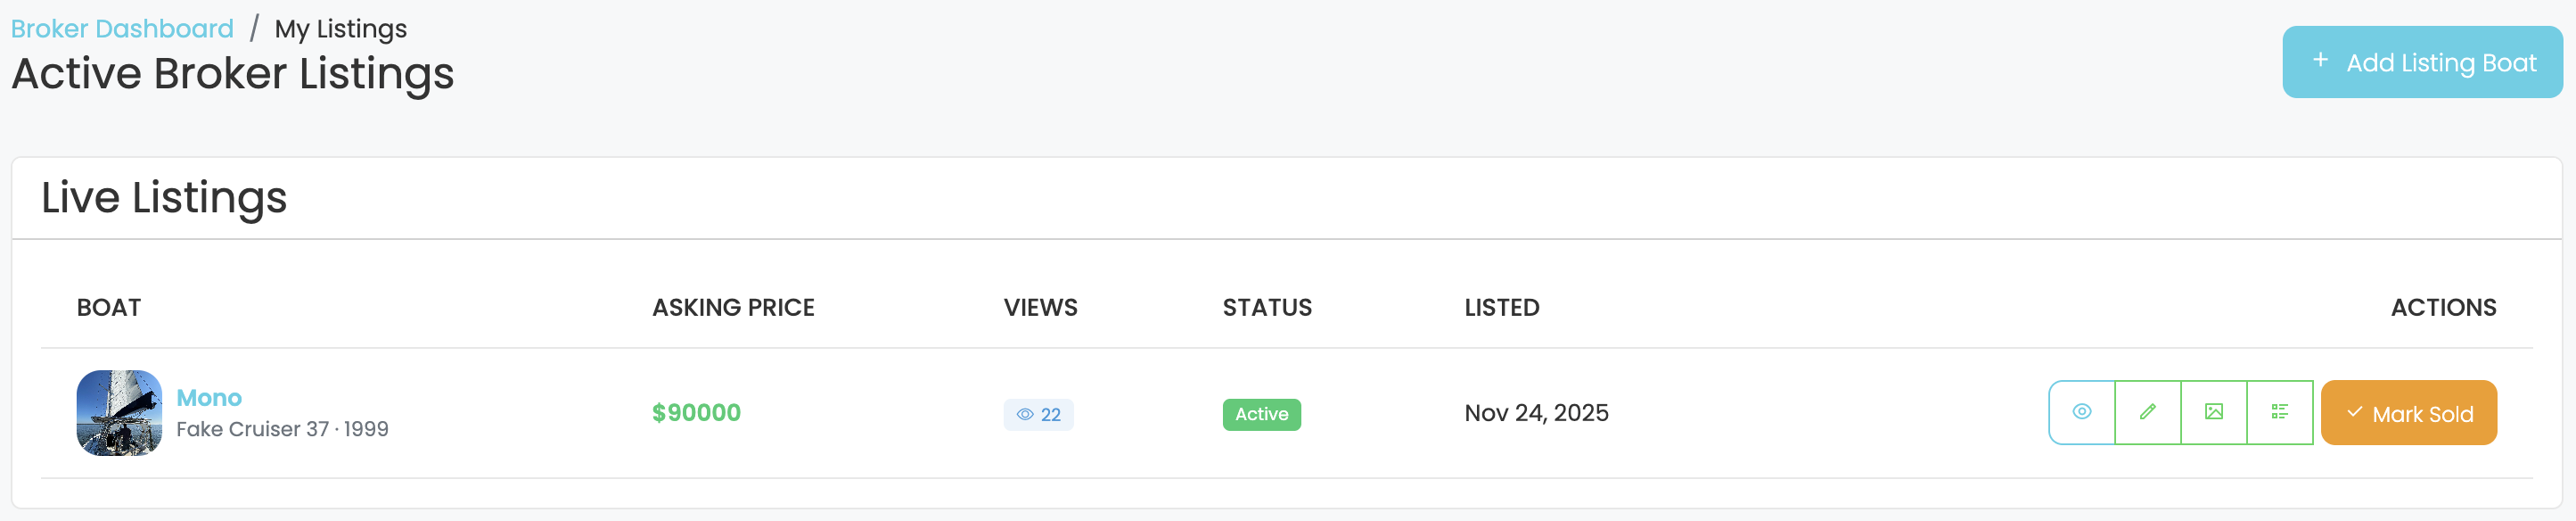
Task: Select the Active status badge
Action: [1262, 413]
